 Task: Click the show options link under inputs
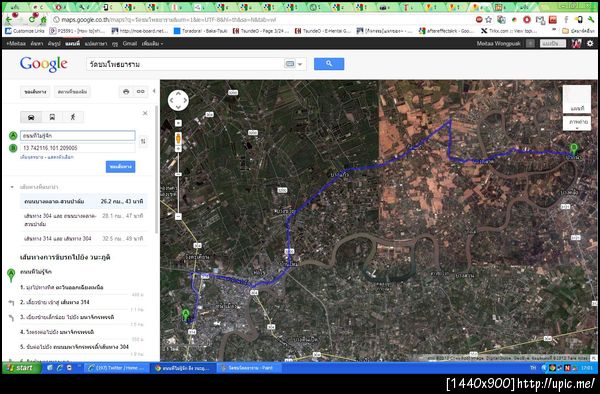[61, 157]
